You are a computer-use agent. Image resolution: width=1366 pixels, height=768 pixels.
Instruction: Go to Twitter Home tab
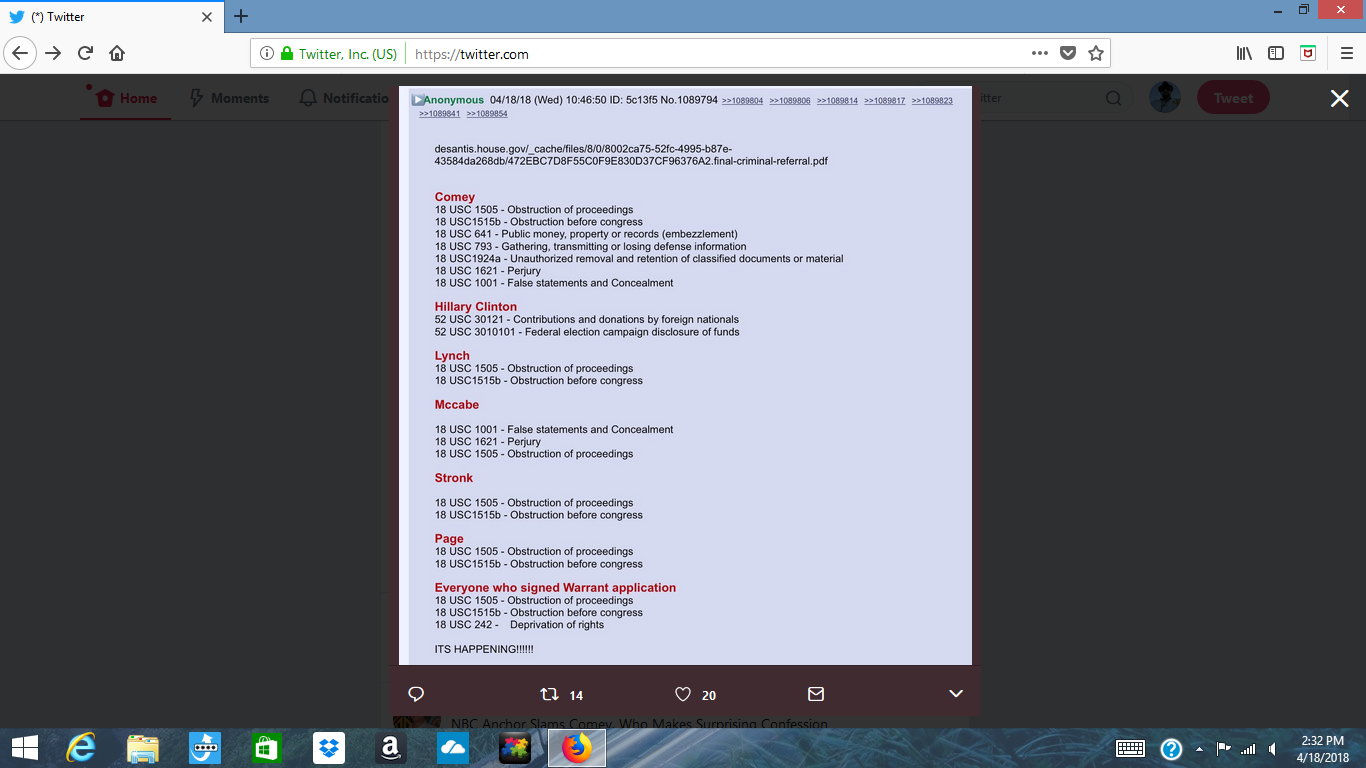tap(127, 98)
